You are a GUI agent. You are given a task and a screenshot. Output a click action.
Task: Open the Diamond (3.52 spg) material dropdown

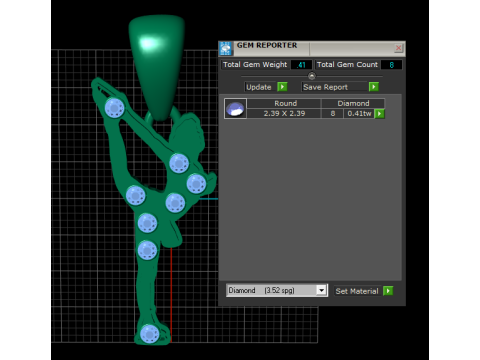(321, 290)
